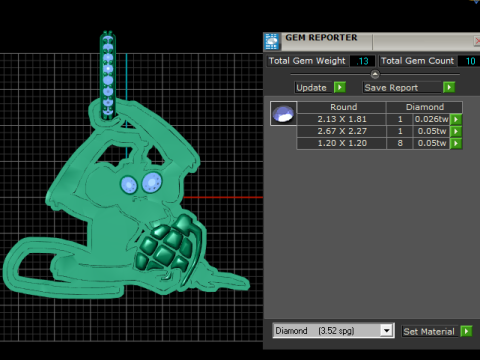Image resolution: width=480 pixels, height=360 pixels.
Task: Click the Total Gem Count label
Action: [x=417, y=61]
